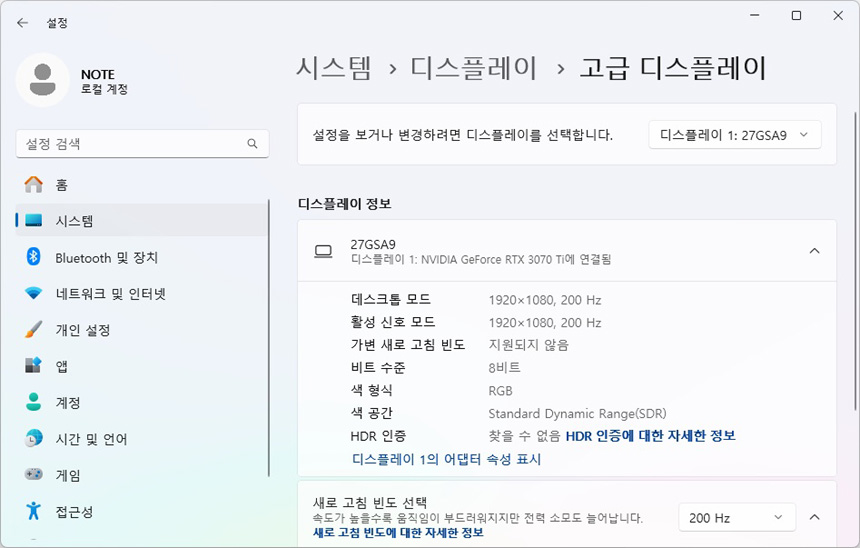Collapse the refresh rate selection section
This screenshot has height=548, width=860.
tap(813, 517)
